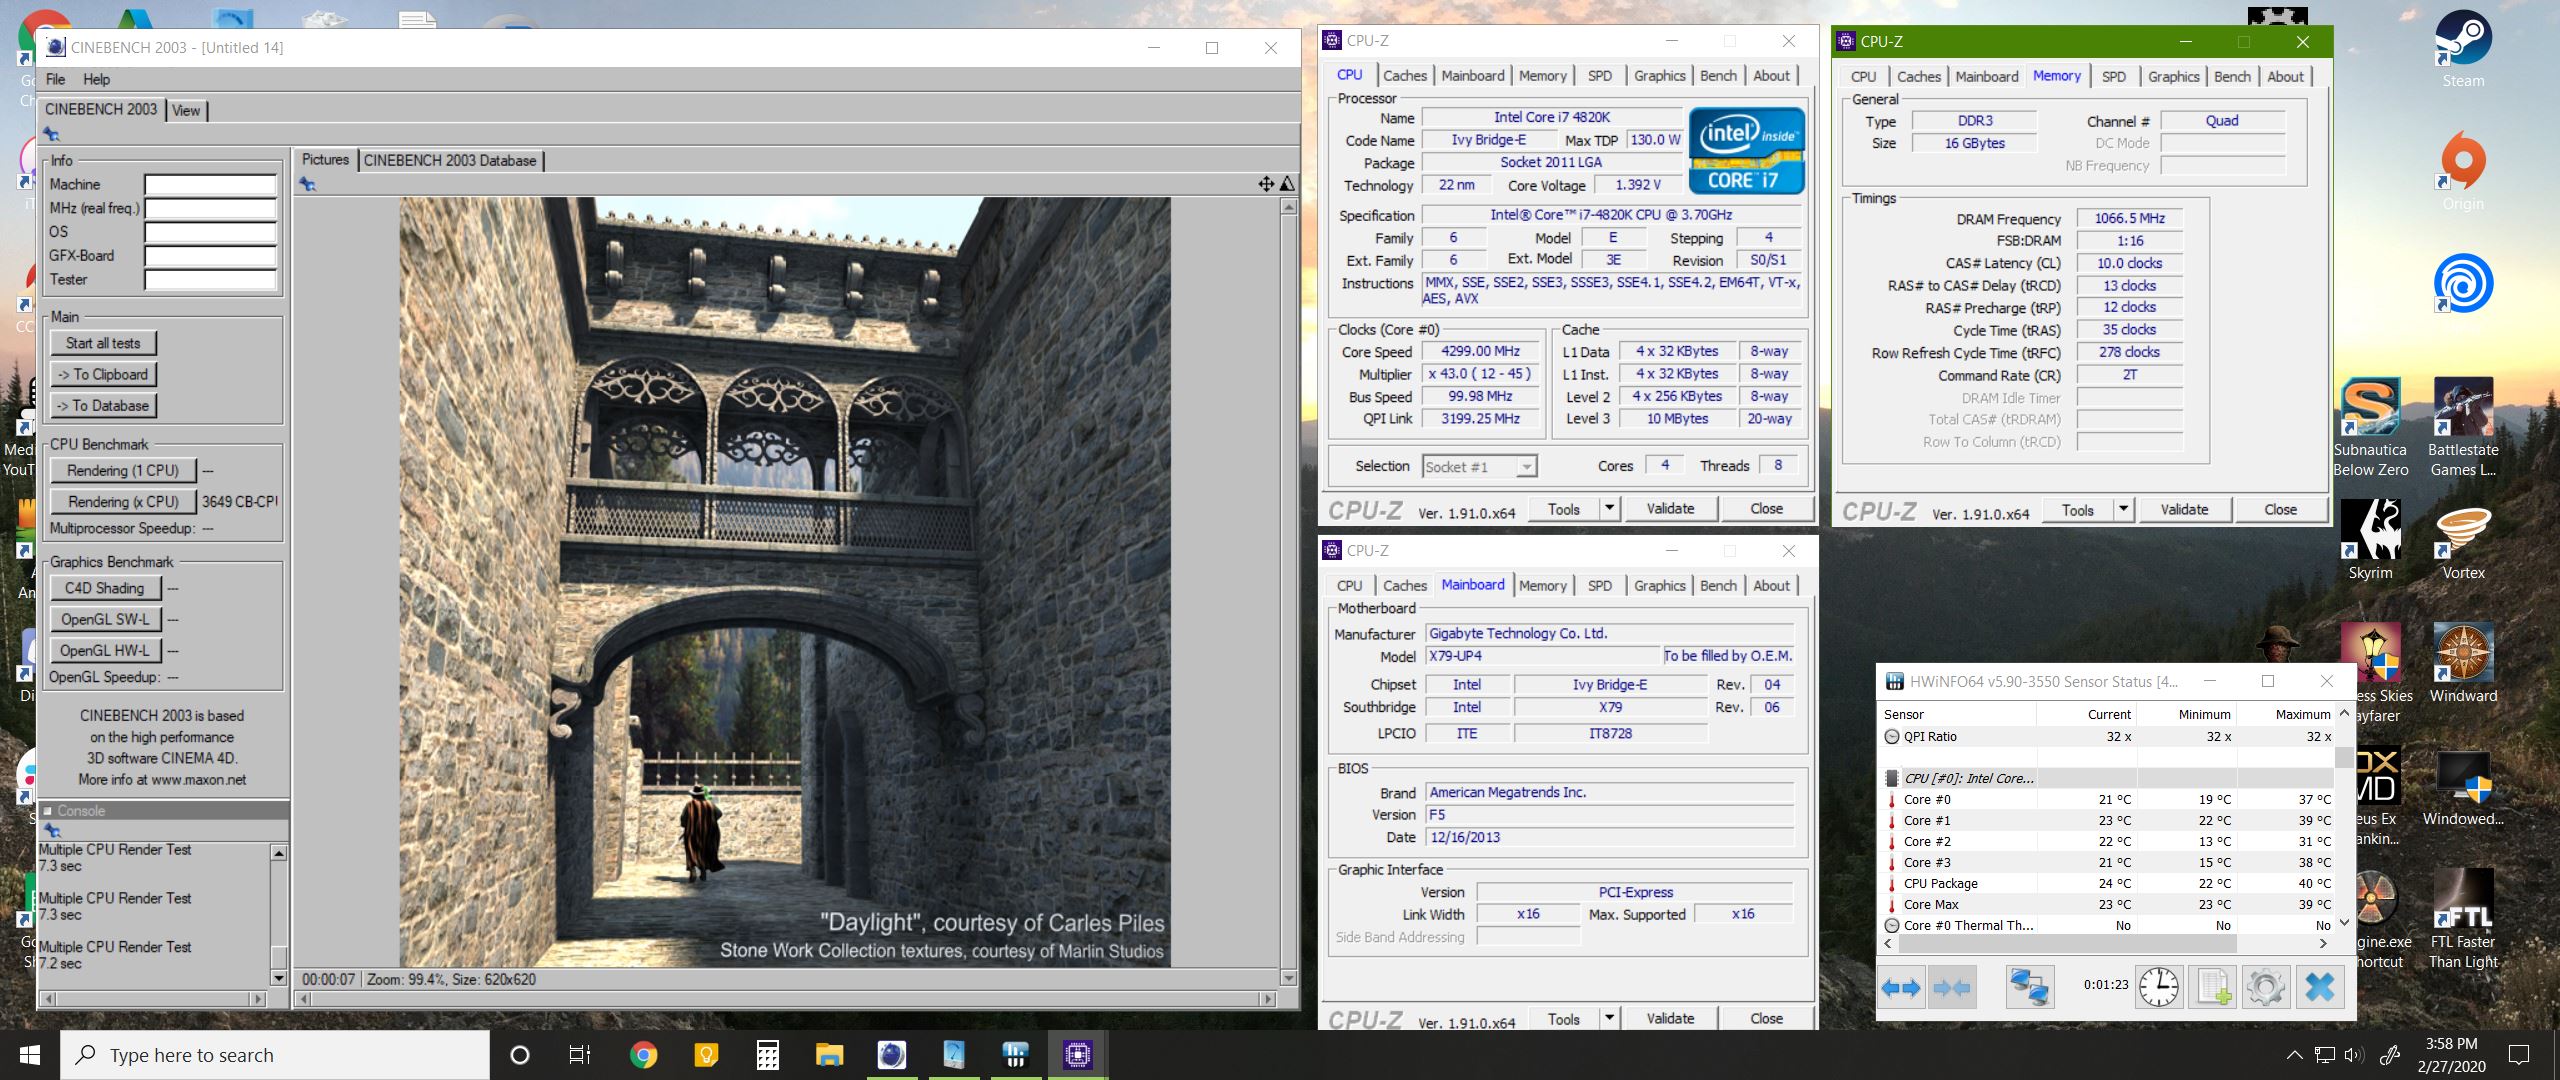The height and width of the screenshot is (1080, 2560).
Task: Click pin icon in Console panel
Action: [52, 831]
